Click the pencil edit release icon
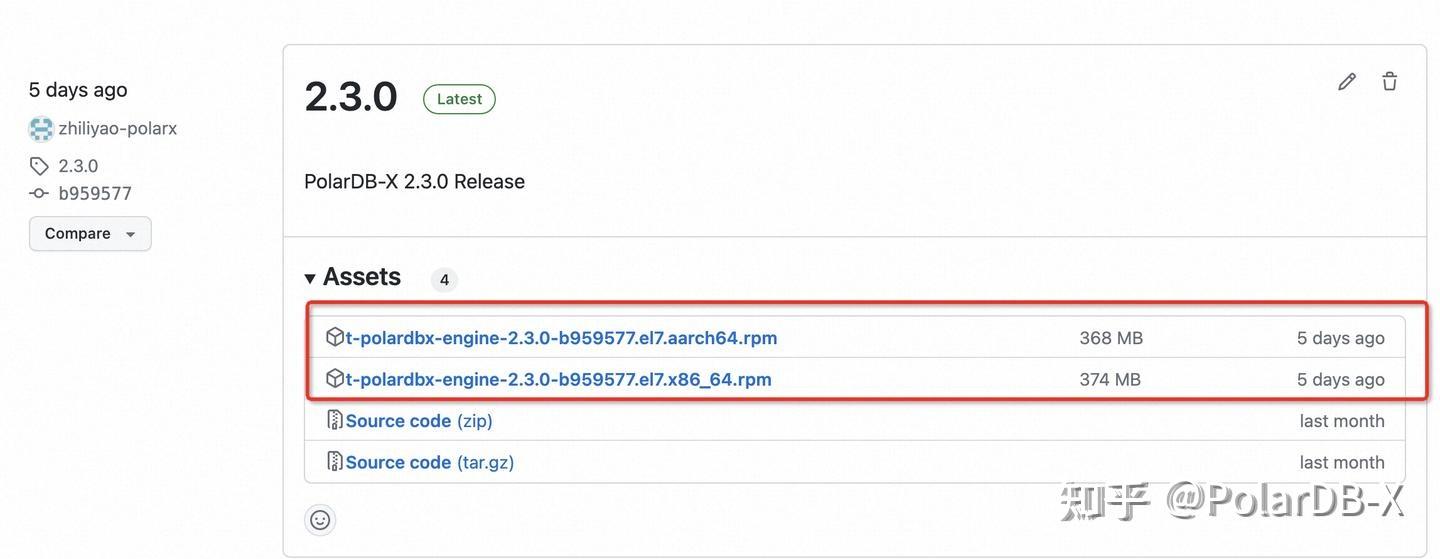Viewport: 1440px width, 559px height. tap(1347, 82)
